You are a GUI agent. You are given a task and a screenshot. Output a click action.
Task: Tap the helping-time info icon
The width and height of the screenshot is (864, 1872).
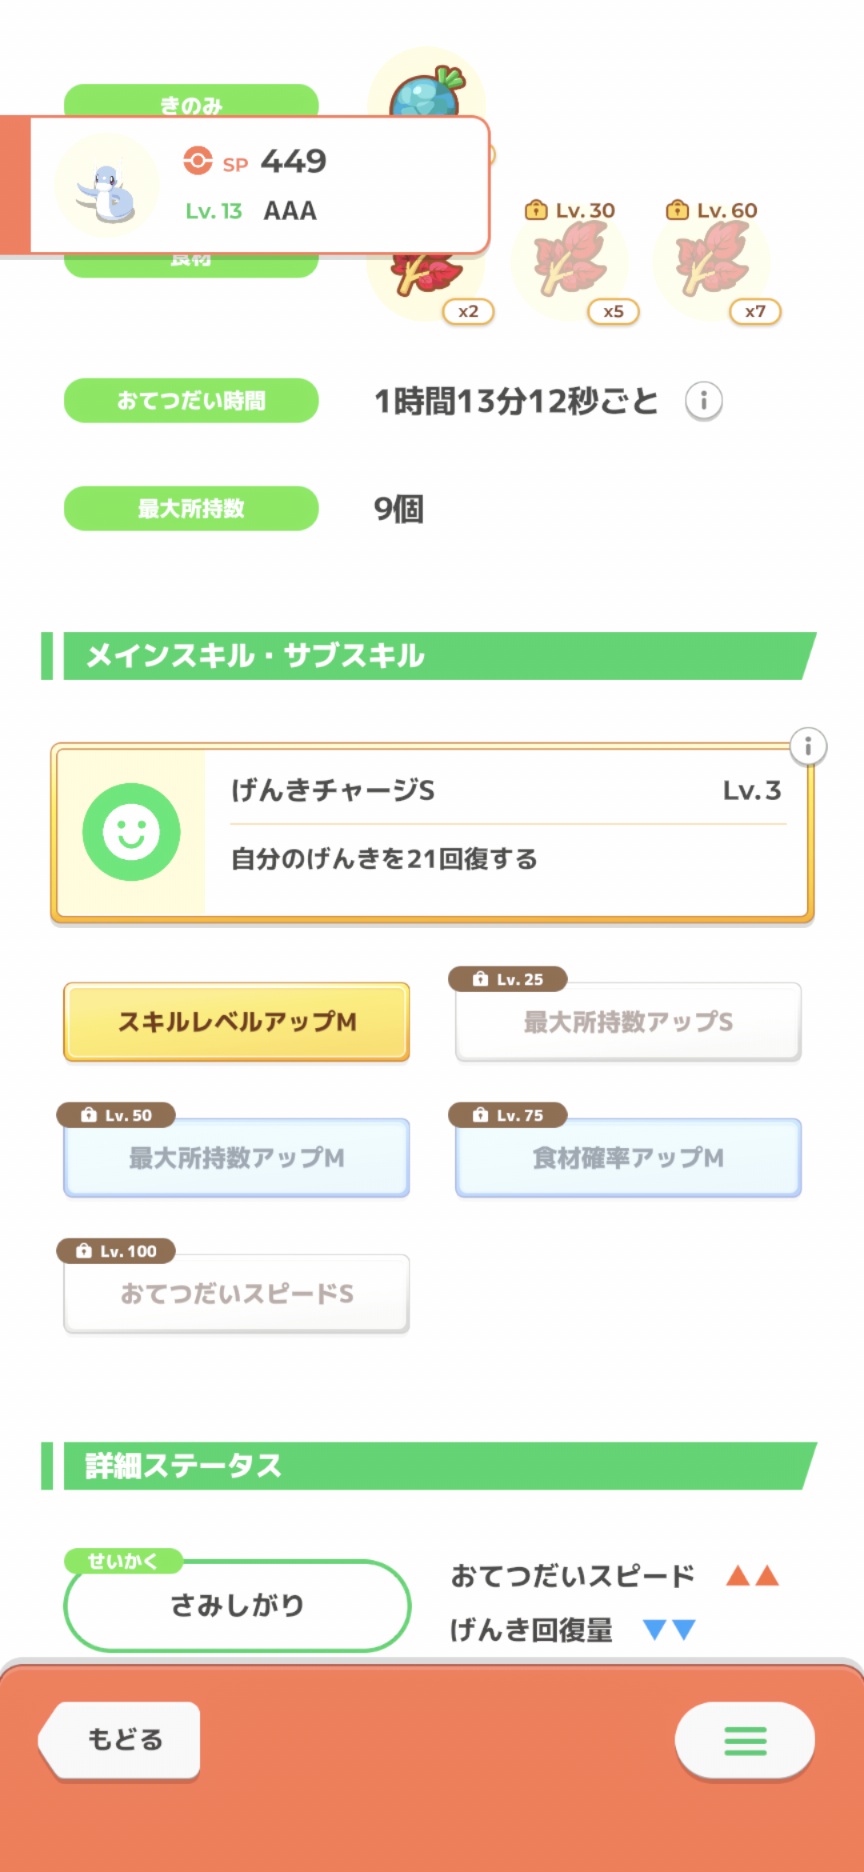[x=703, y=401]
